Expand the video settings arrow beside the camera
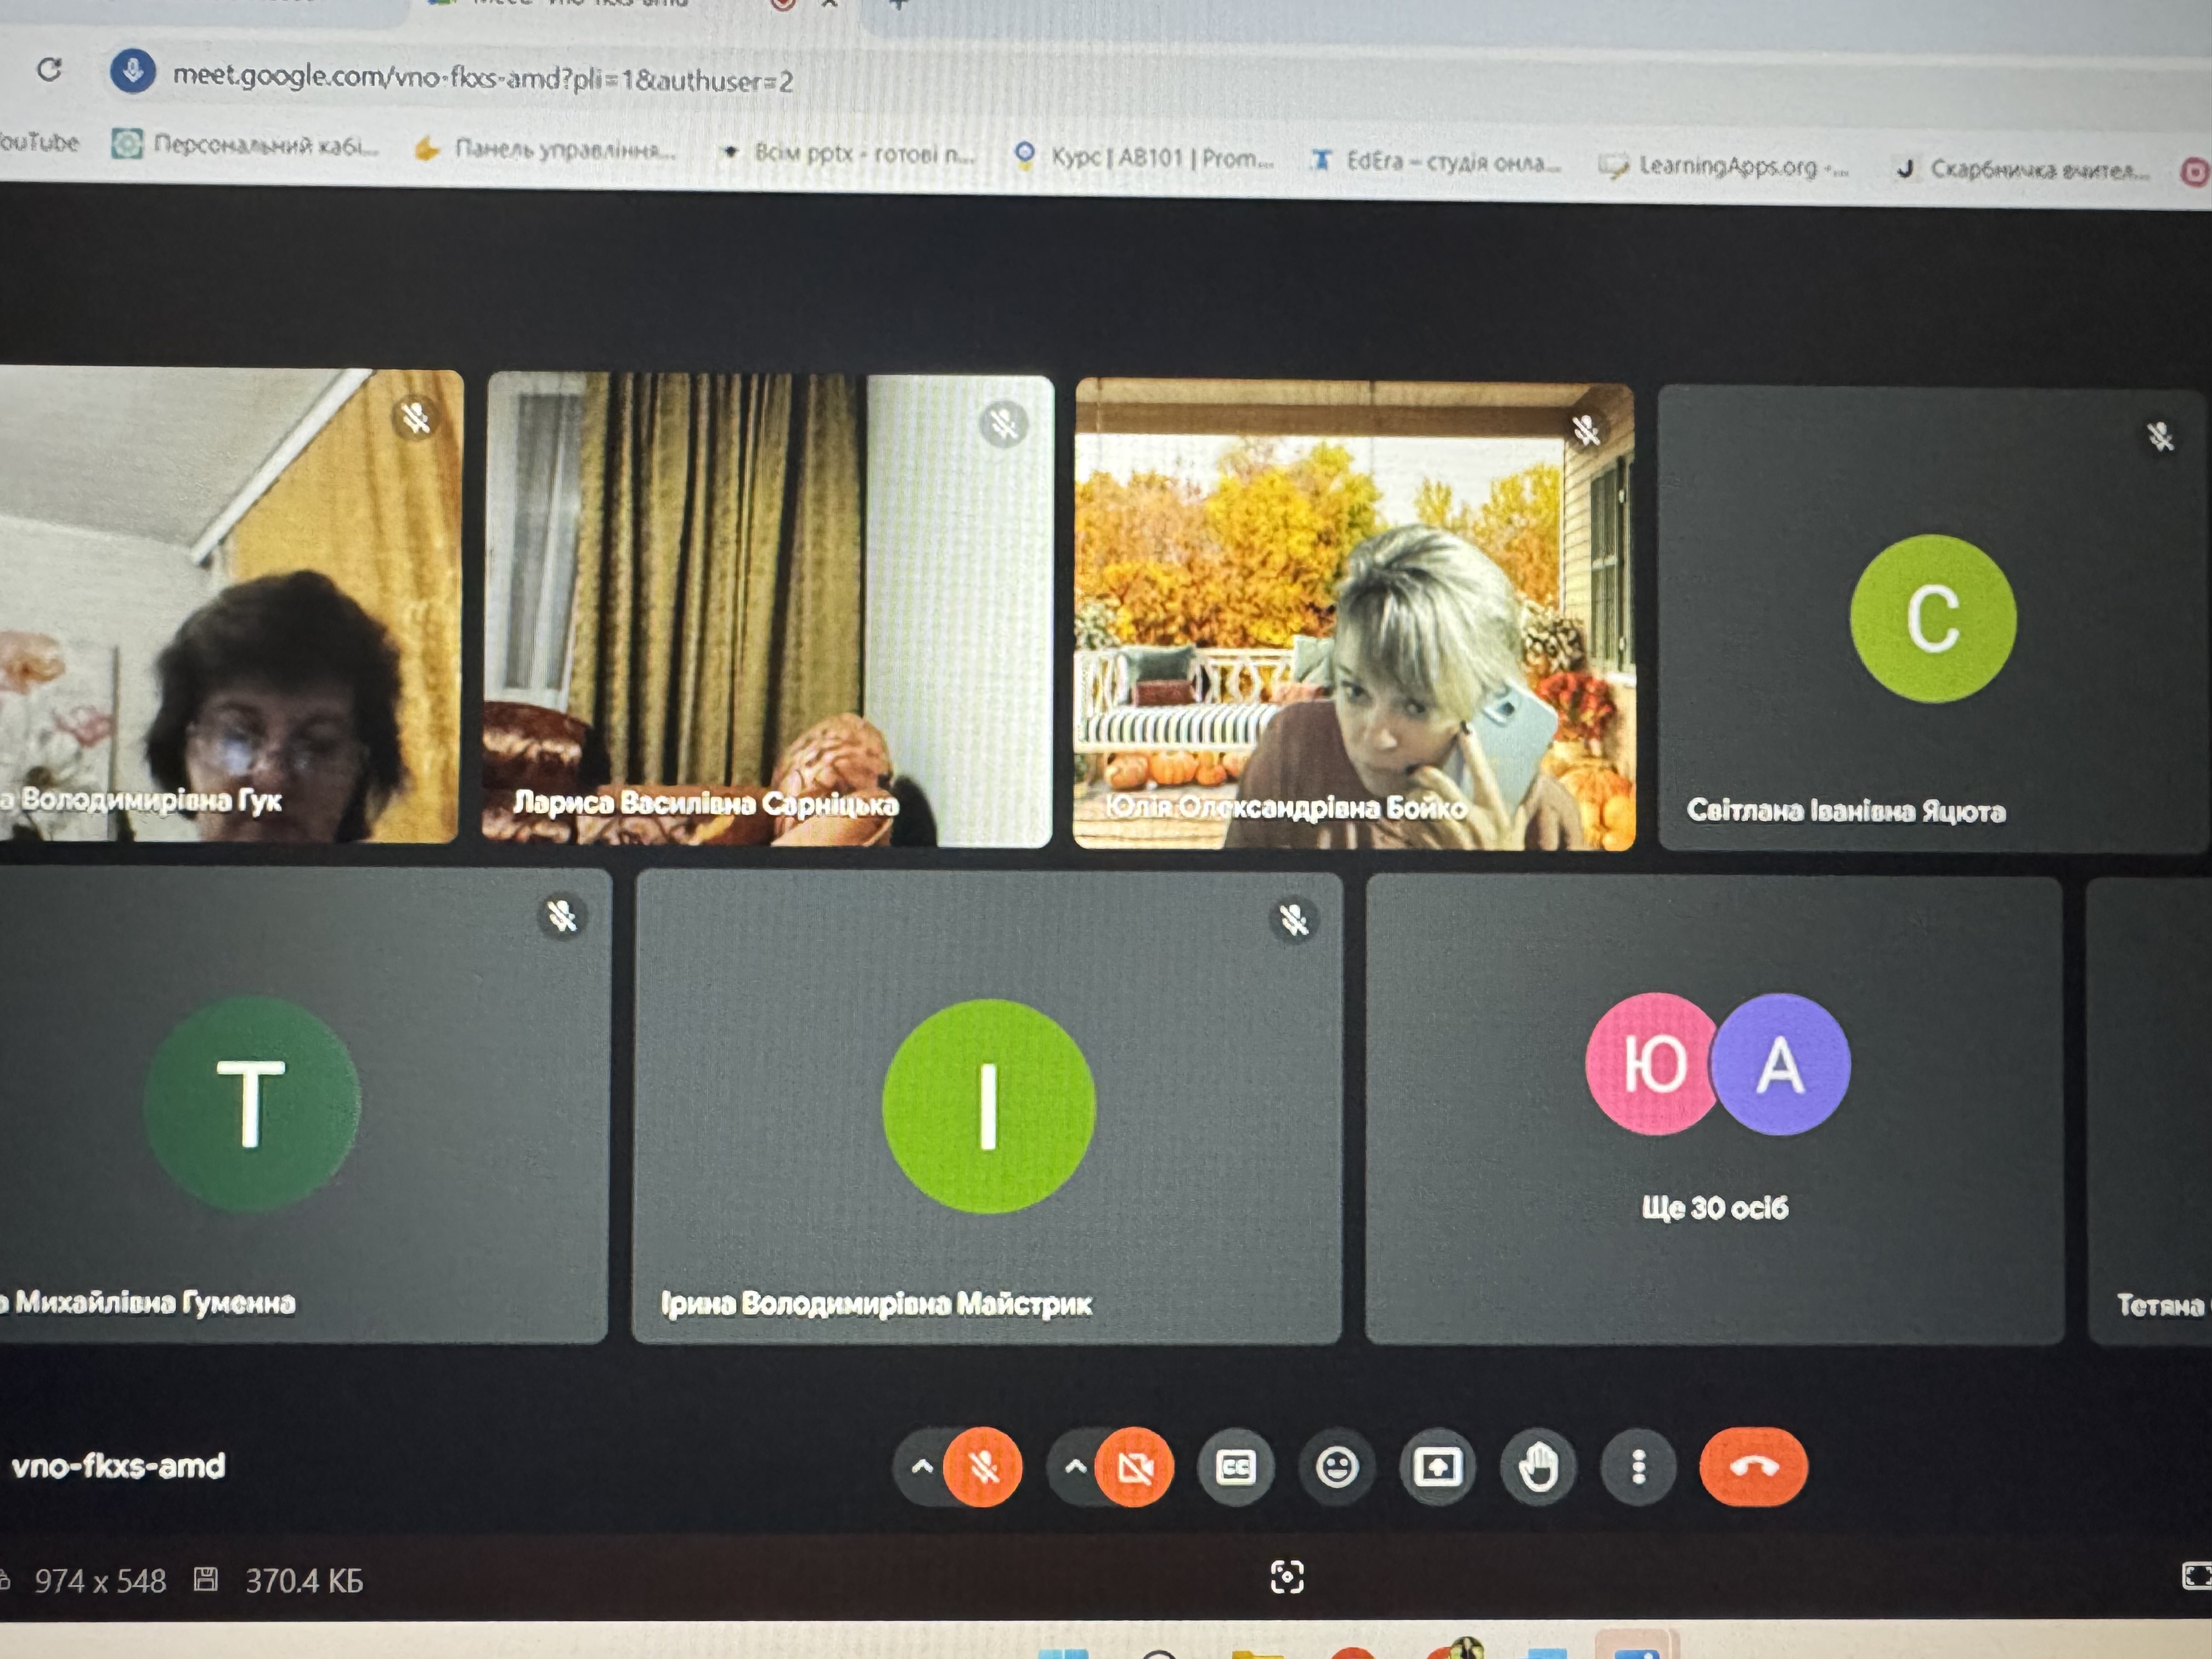Screen dimensions: 2212x1659 pos(1075,1467)
